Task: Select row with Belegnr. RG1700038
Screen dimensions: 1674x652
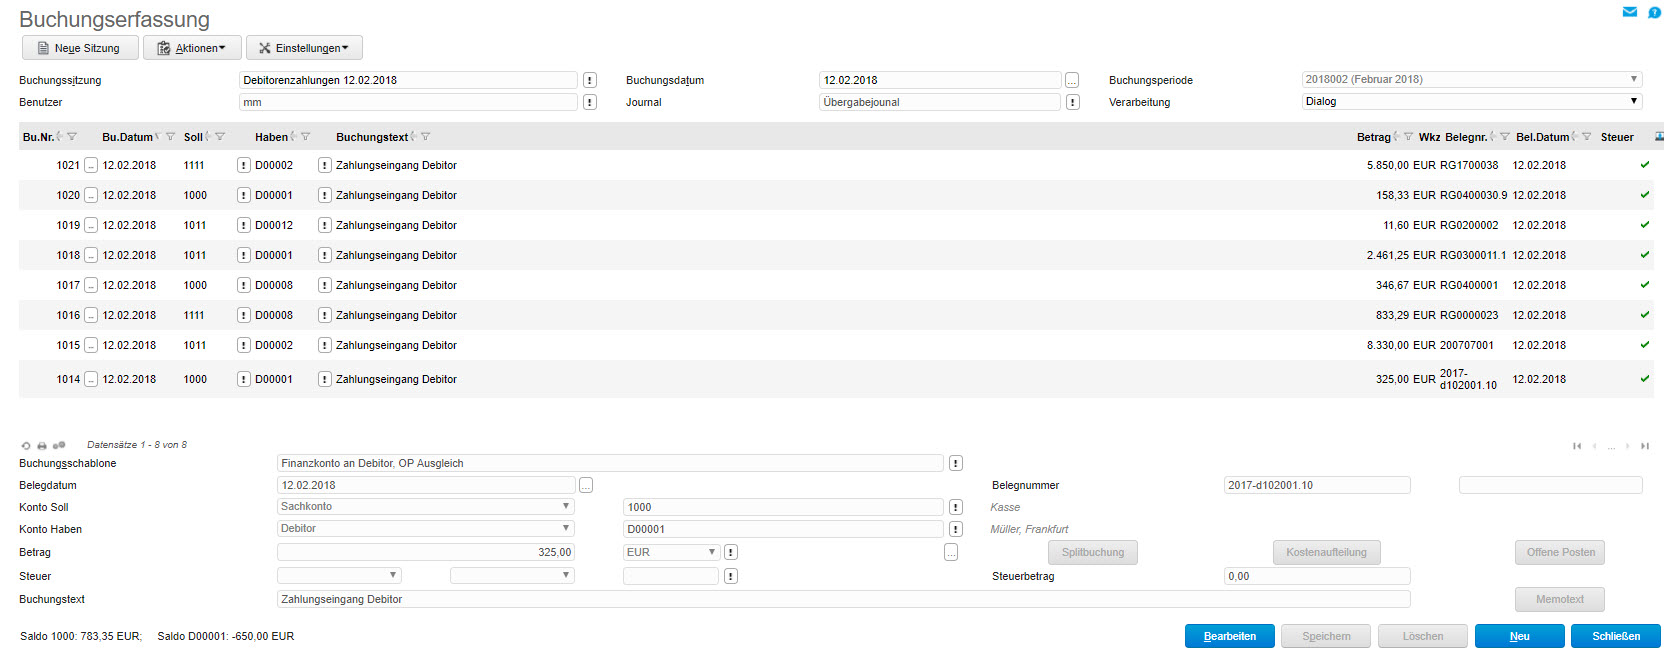Action: click(836, 165)
